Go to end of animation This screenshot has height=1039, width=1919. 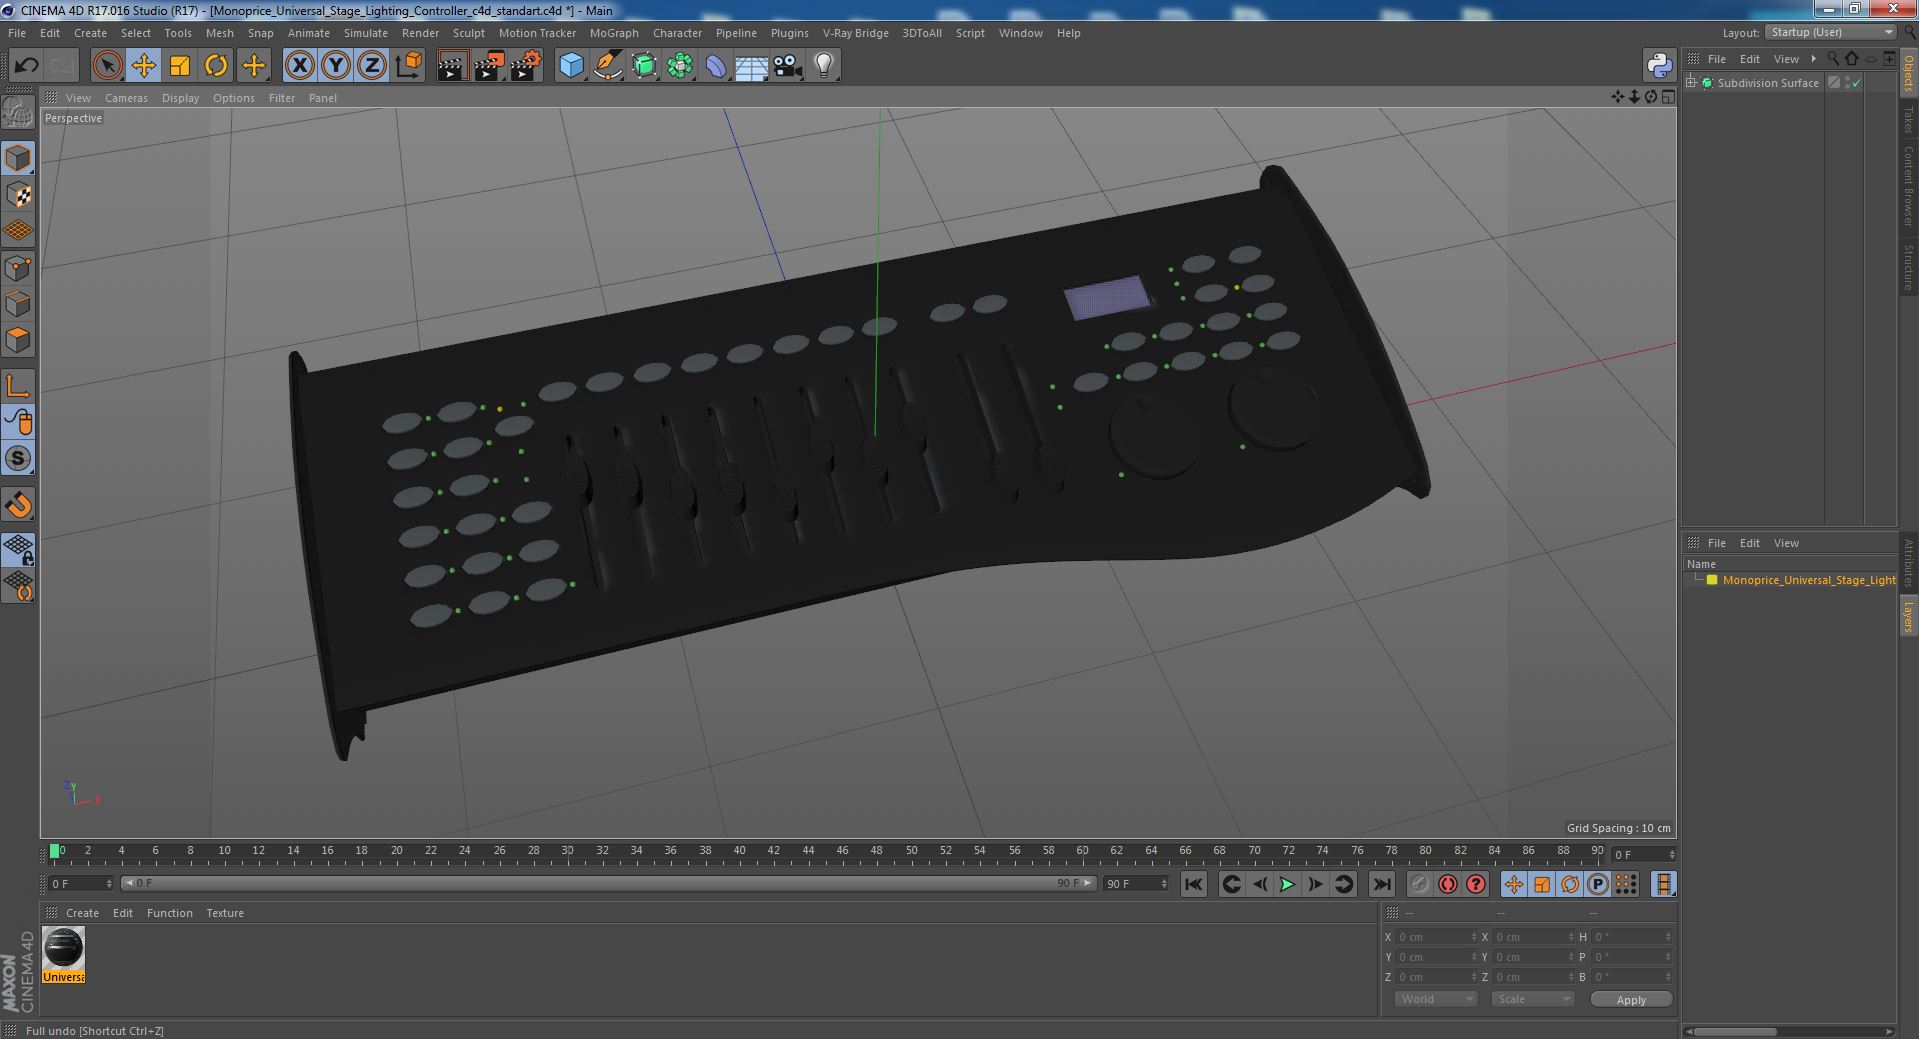[1381, 884]
